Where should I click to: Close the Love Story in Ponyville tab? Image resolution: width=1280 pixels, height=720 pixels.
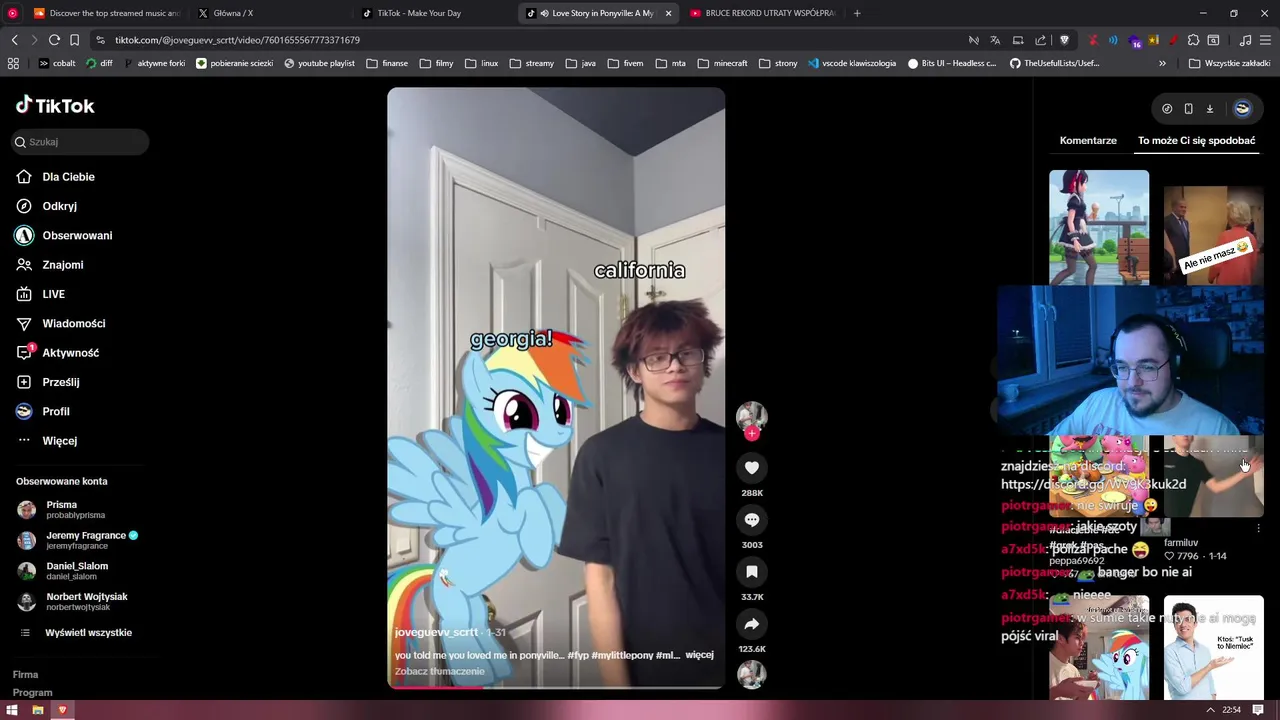pyautogui.click(x=668, y=13)
